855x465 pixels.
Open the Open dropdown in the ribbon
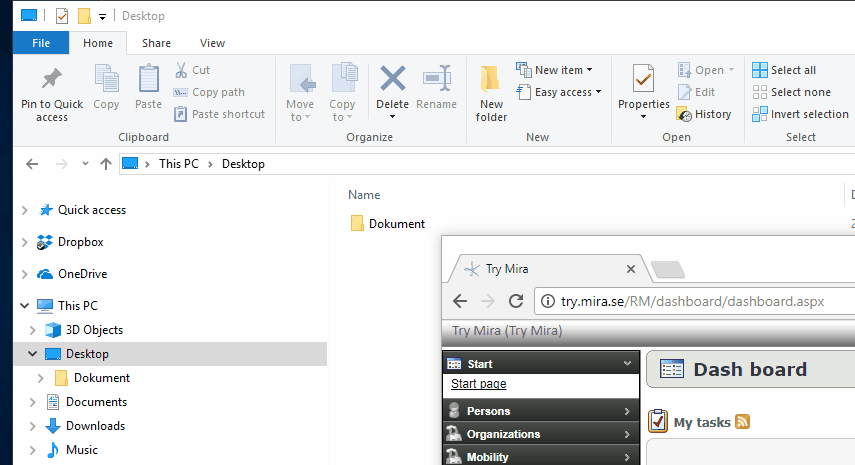pos(706,70)
